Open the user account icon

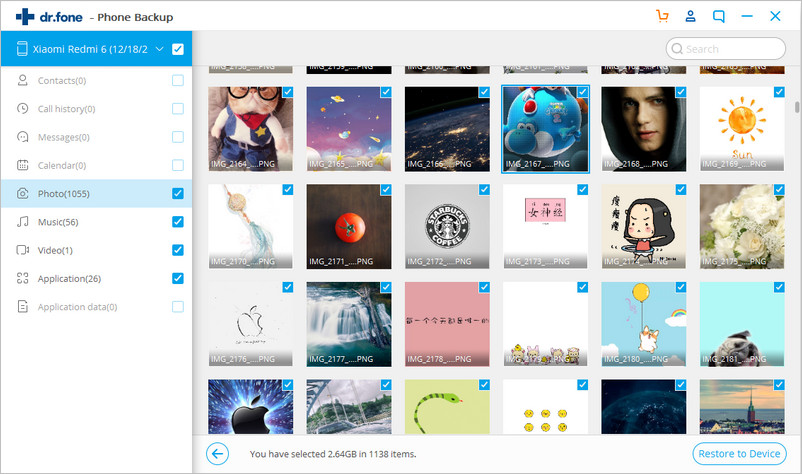point(690,16)
